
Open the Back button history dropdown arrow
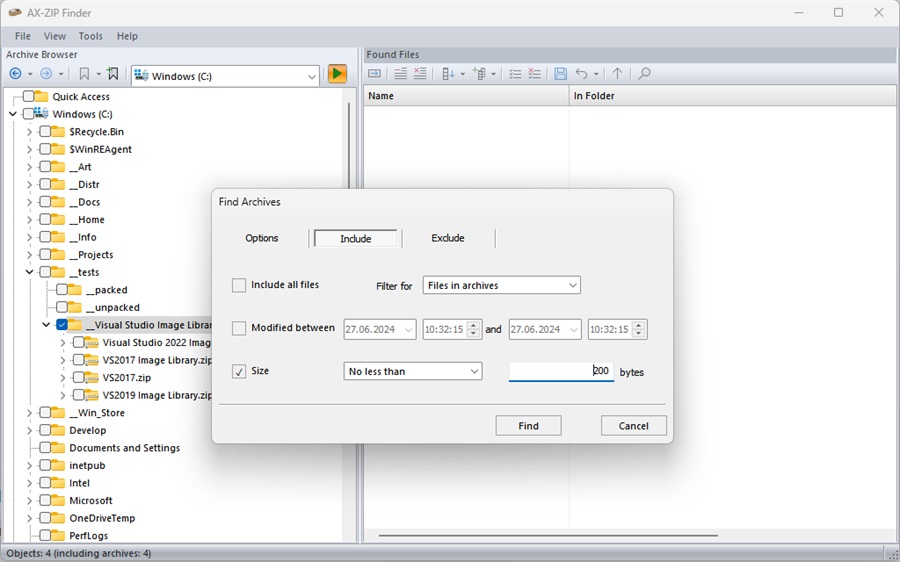(30, 74)
